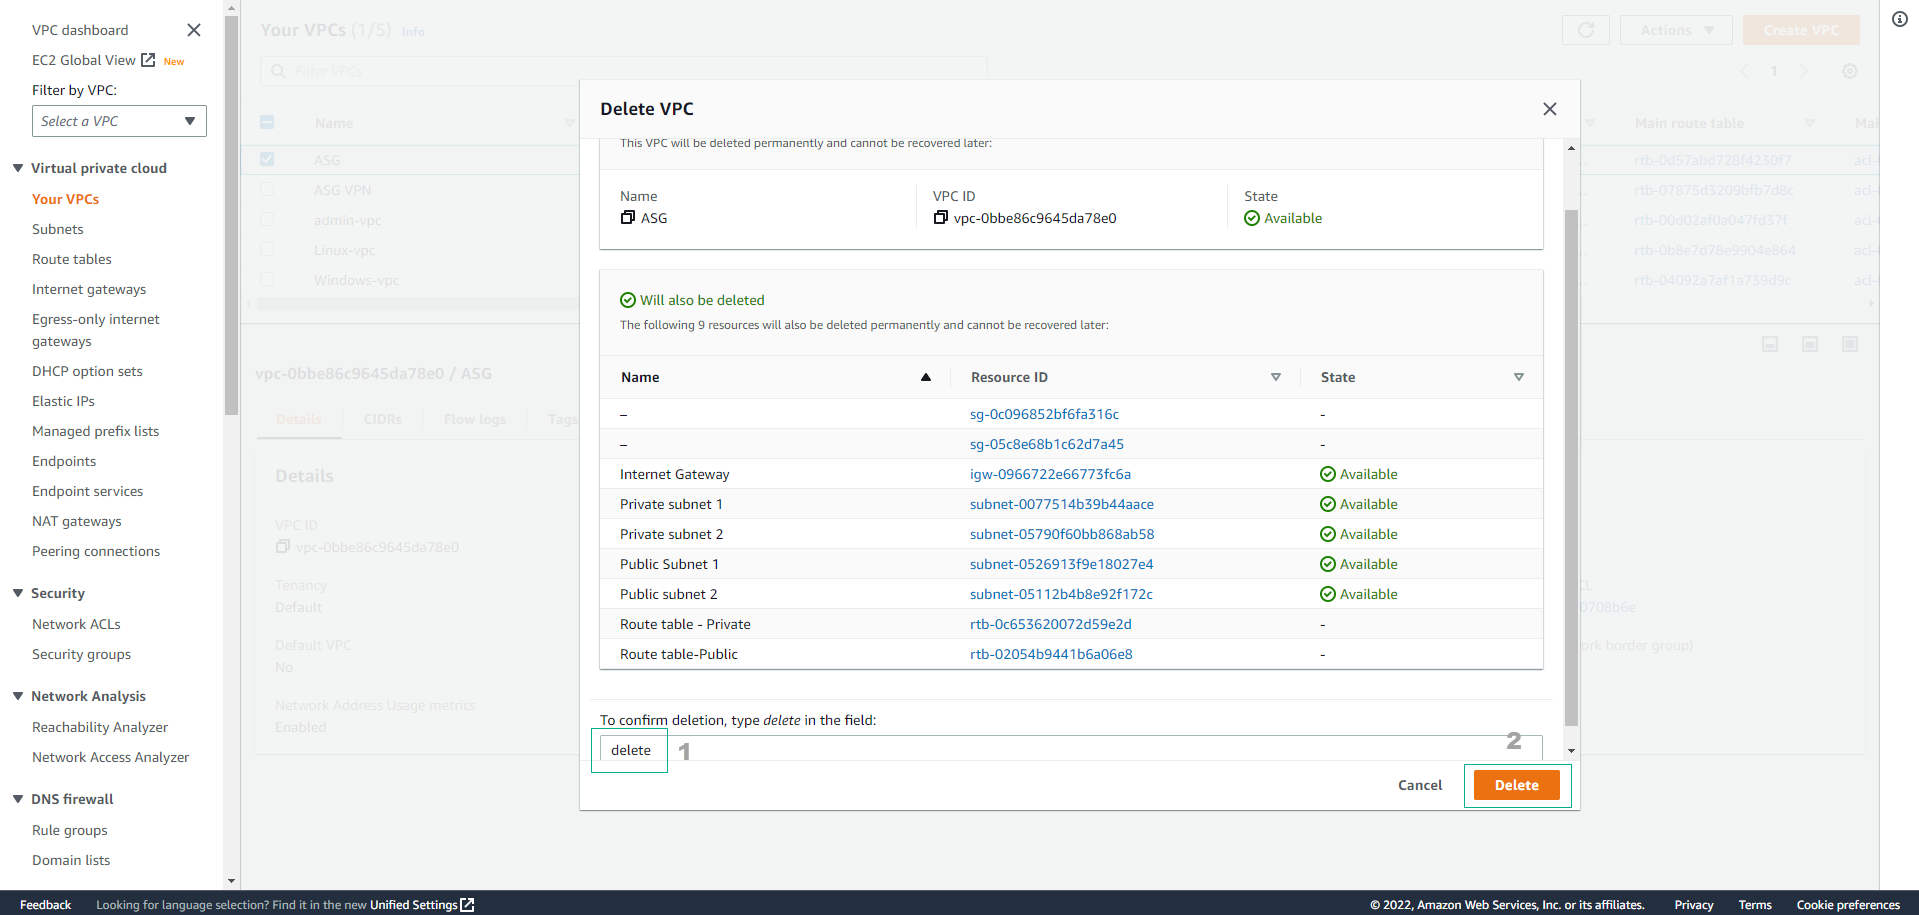1919x915 pixels.
Task: Open NAT gateways in the sidebar
Action: click(77, 521)
